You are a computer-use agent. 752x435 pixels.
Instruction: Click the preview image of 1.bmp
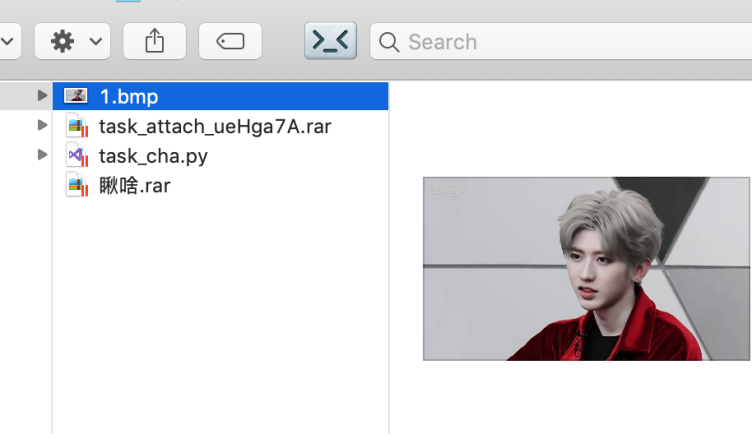click(x=586, y=268)
